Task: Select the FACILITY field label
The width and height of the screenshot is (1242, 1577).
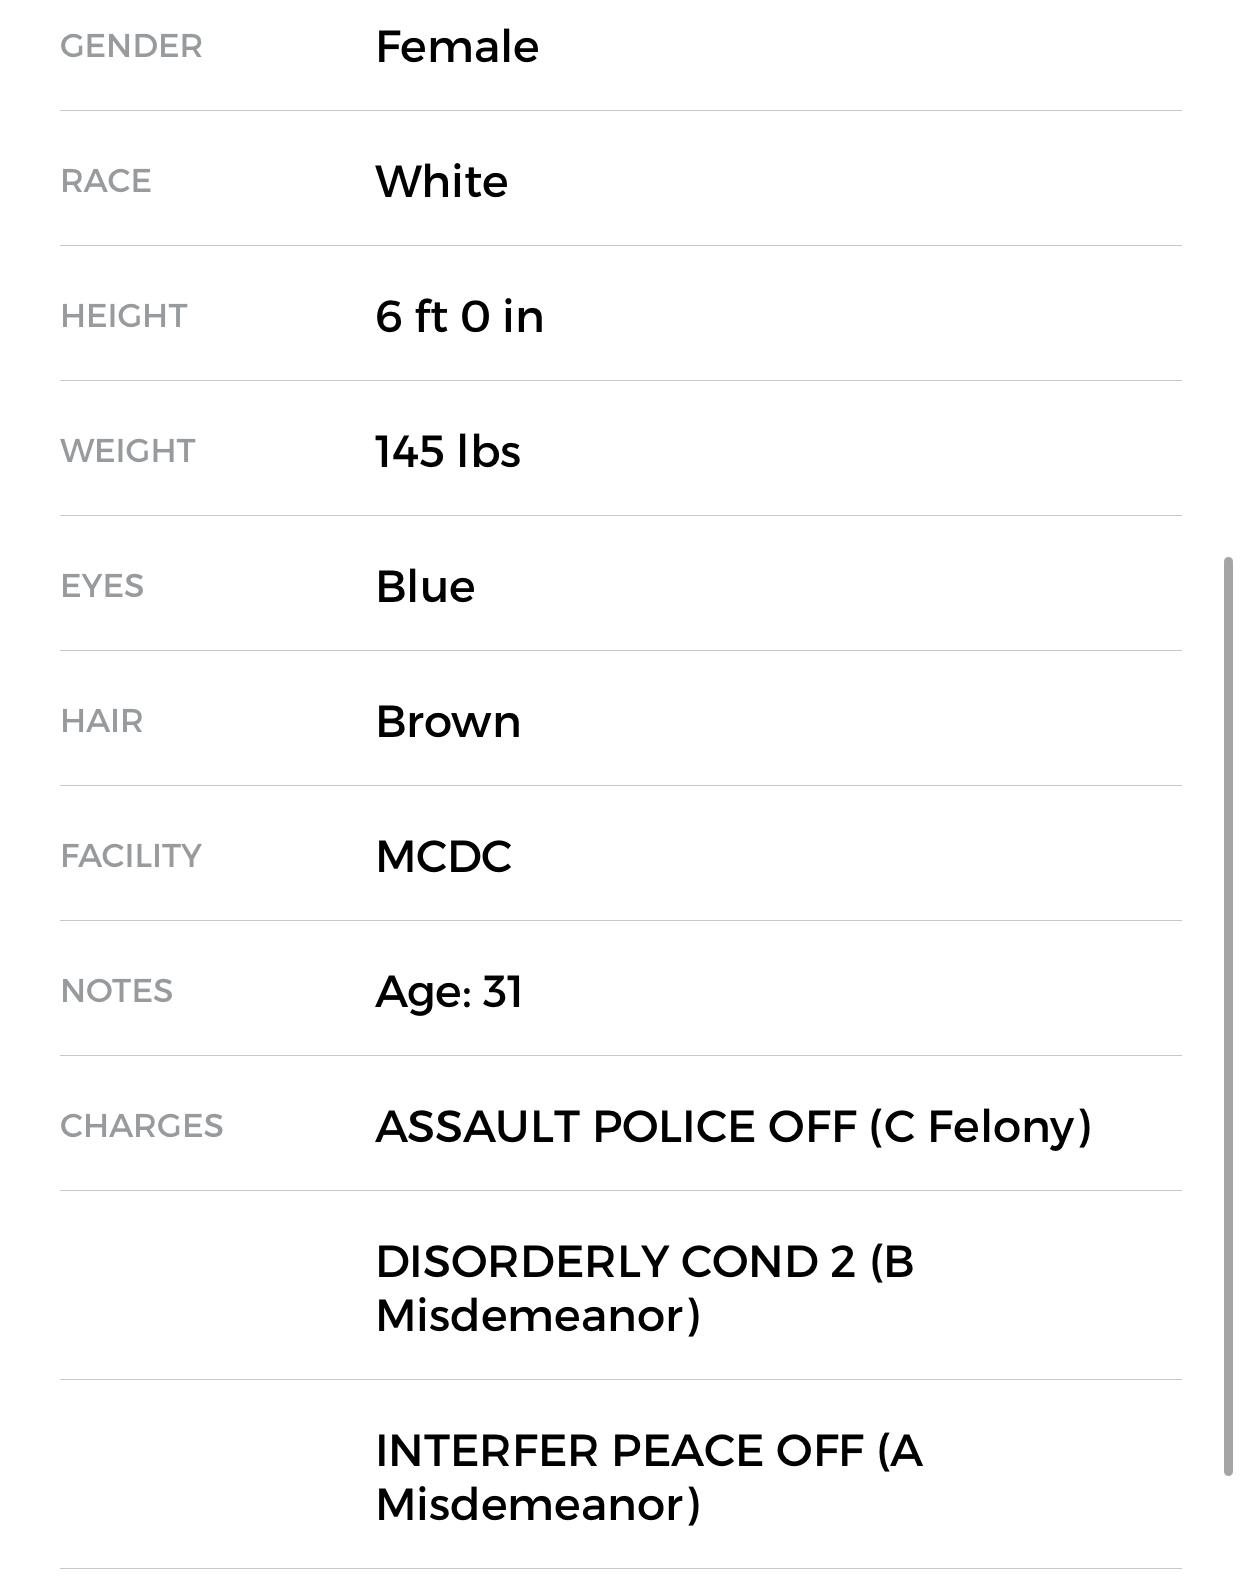Action: pos(130,856)
